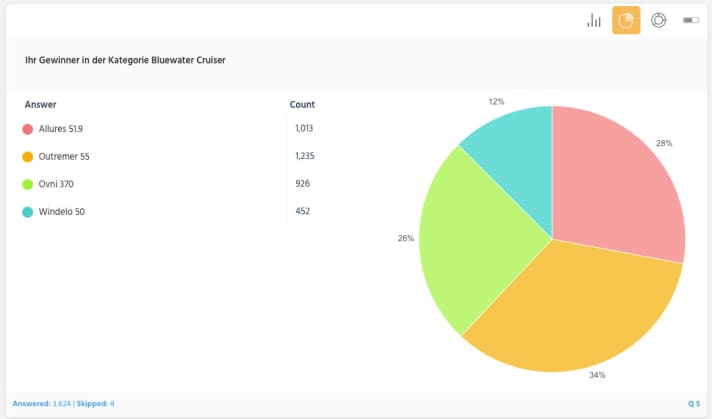The image size is (712, 419).
Task: Click the teal Windelo 50 legend dot
Action: (28, 212)
